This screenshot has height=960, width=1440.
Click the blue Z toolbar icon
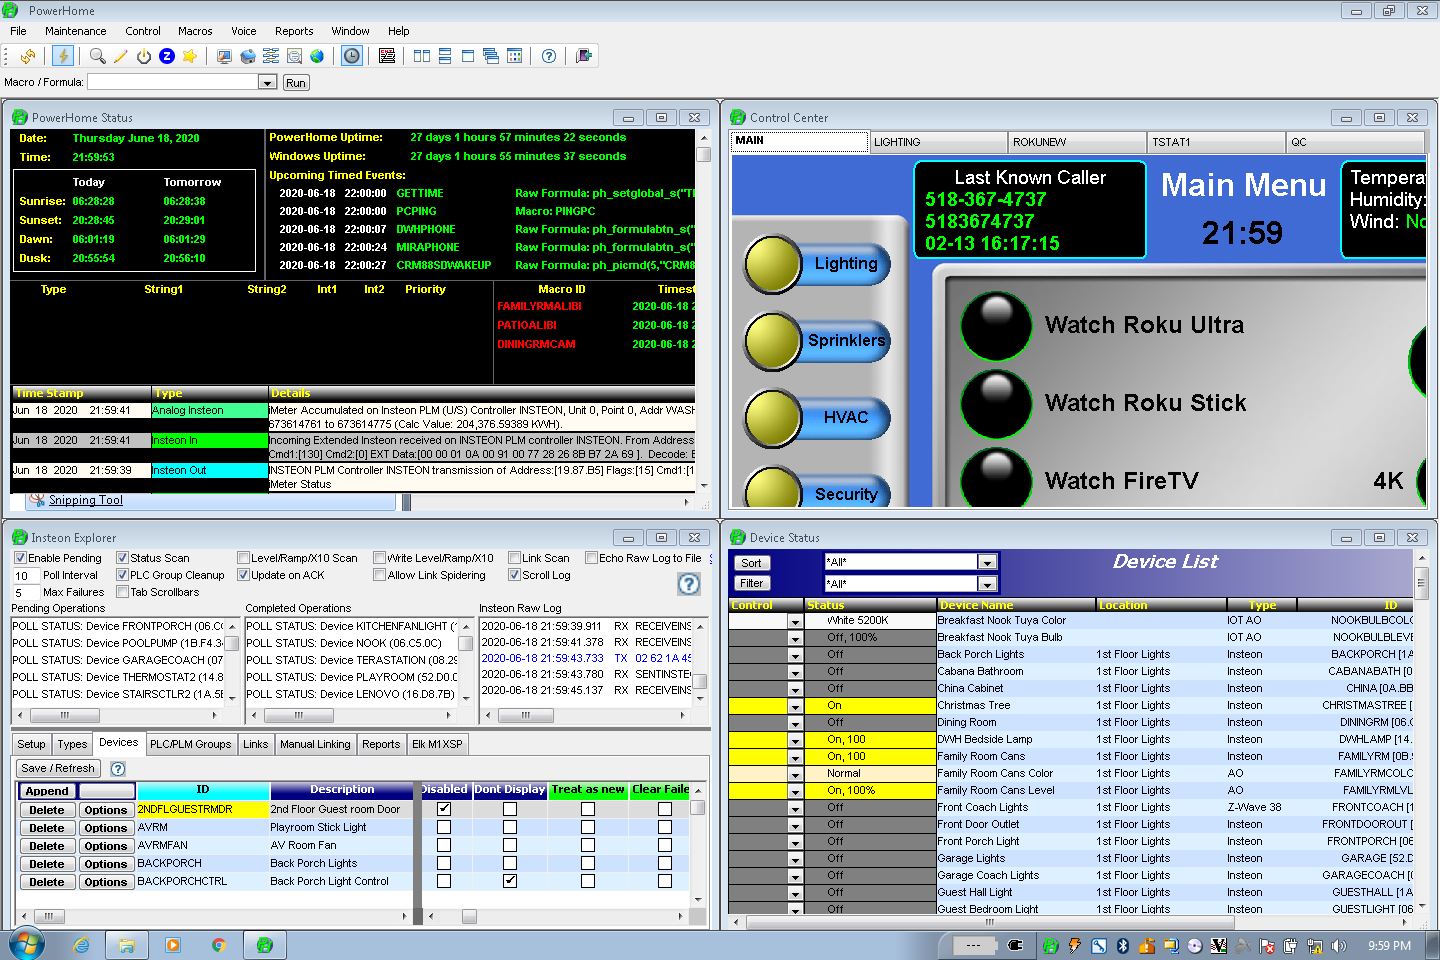[x=167, y=56]
